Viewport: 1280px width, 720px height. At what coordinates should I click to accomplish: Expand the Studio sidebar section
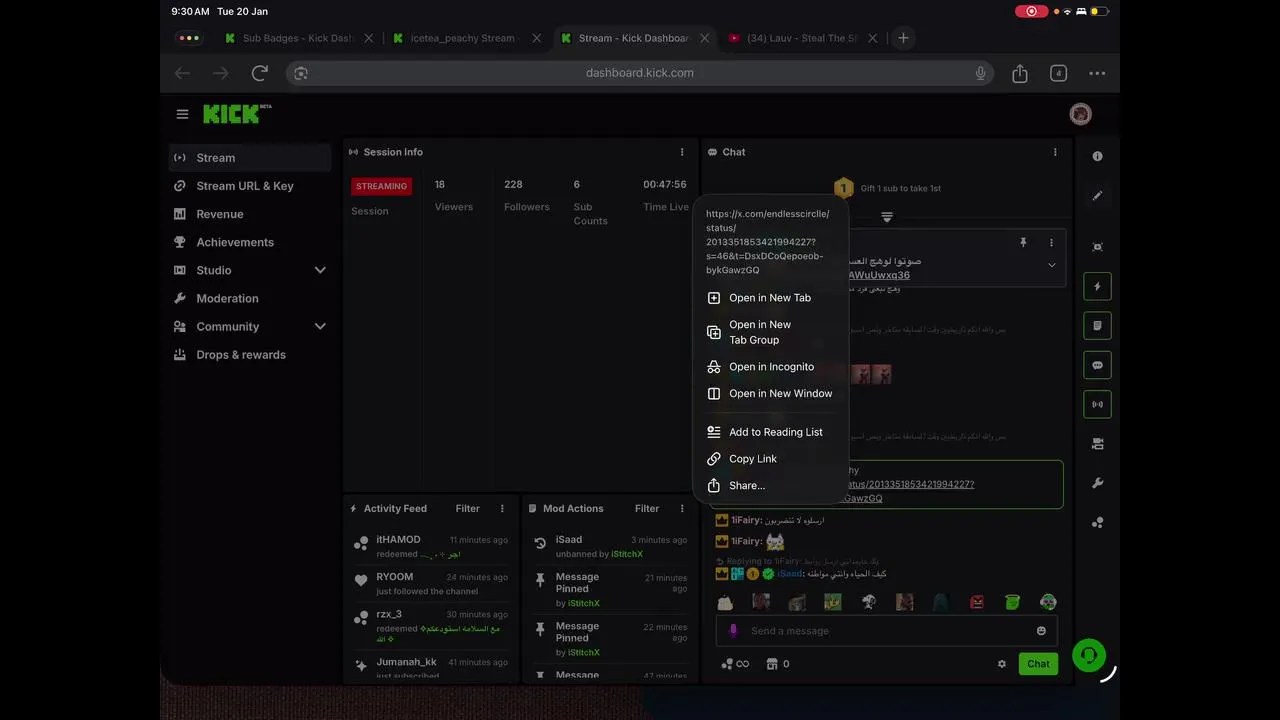320,270
